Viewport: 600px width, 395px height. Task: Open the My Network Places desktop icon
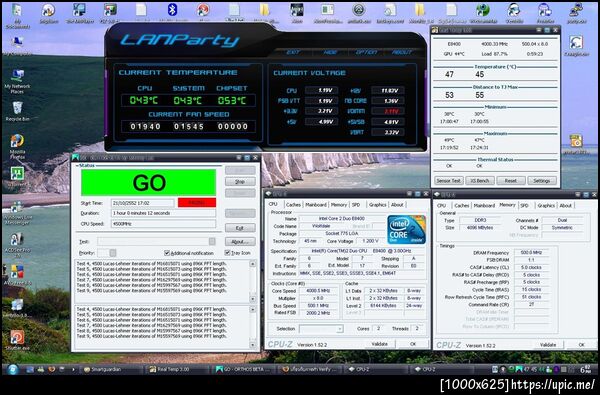(x=17, y=81)
